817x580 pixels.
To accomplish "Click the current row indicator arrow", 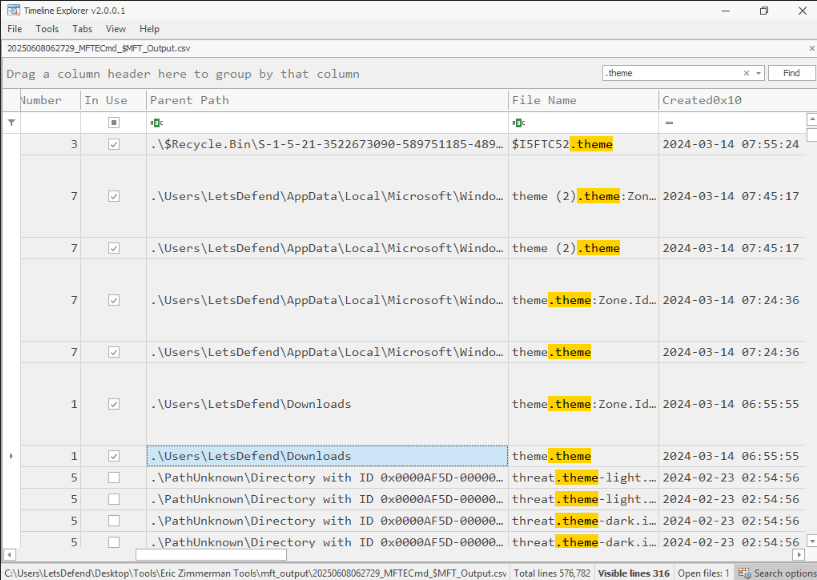I will 11,456.
